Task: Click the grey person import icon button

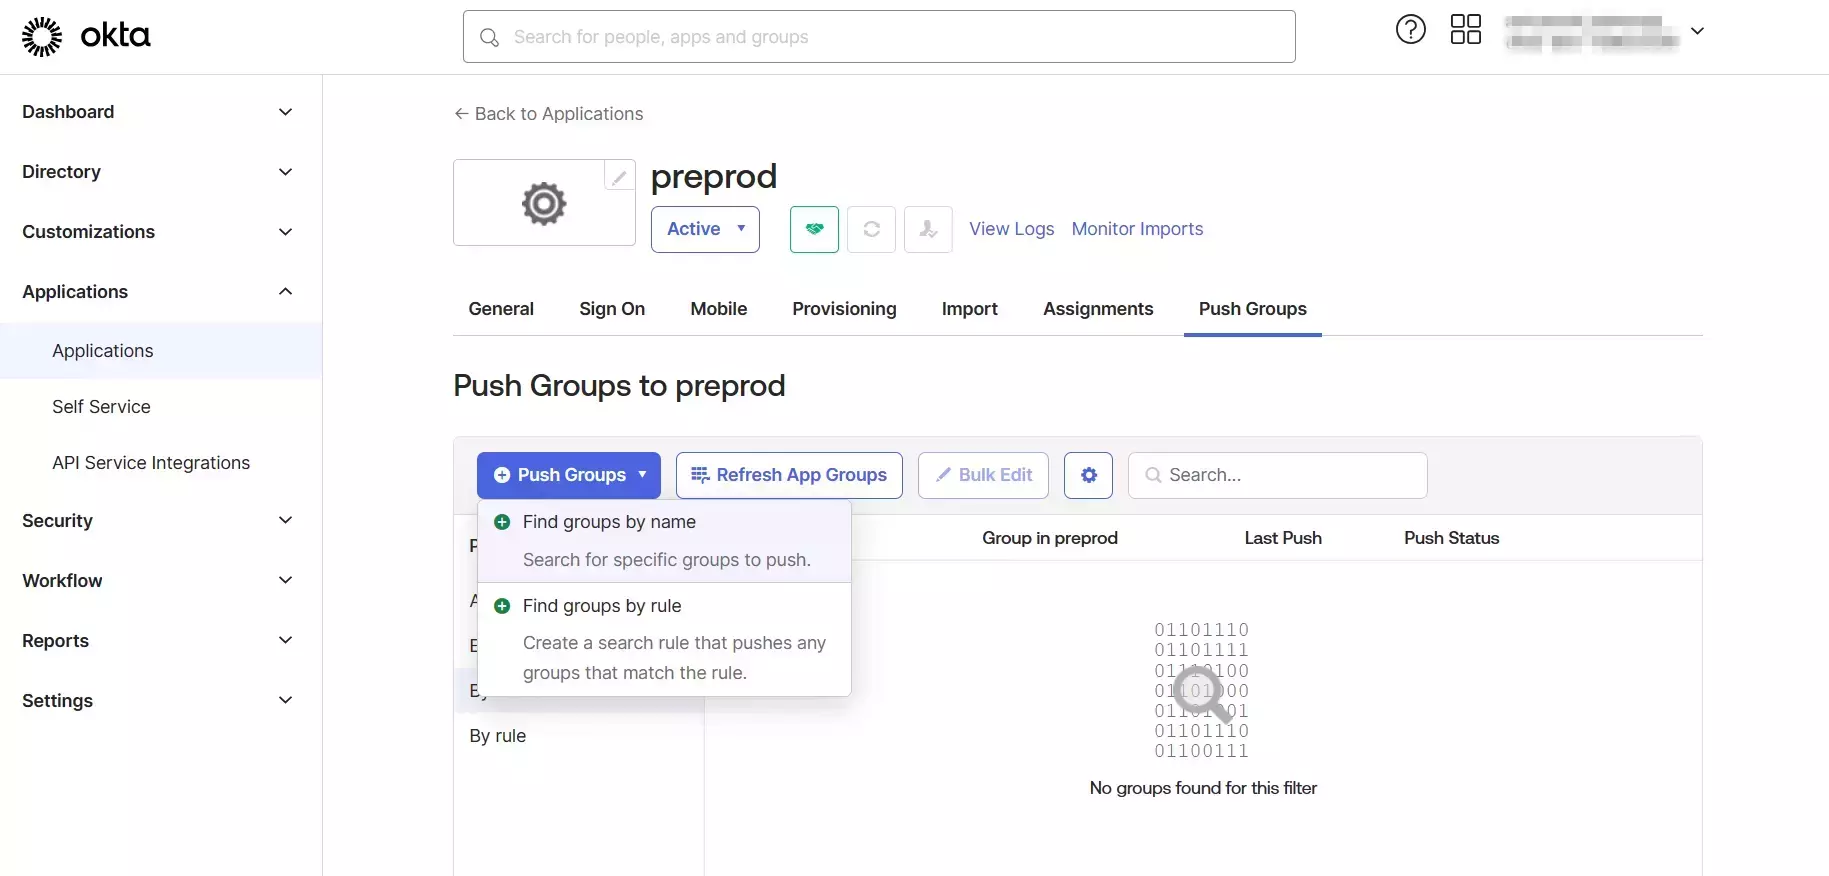Action: 928,229
